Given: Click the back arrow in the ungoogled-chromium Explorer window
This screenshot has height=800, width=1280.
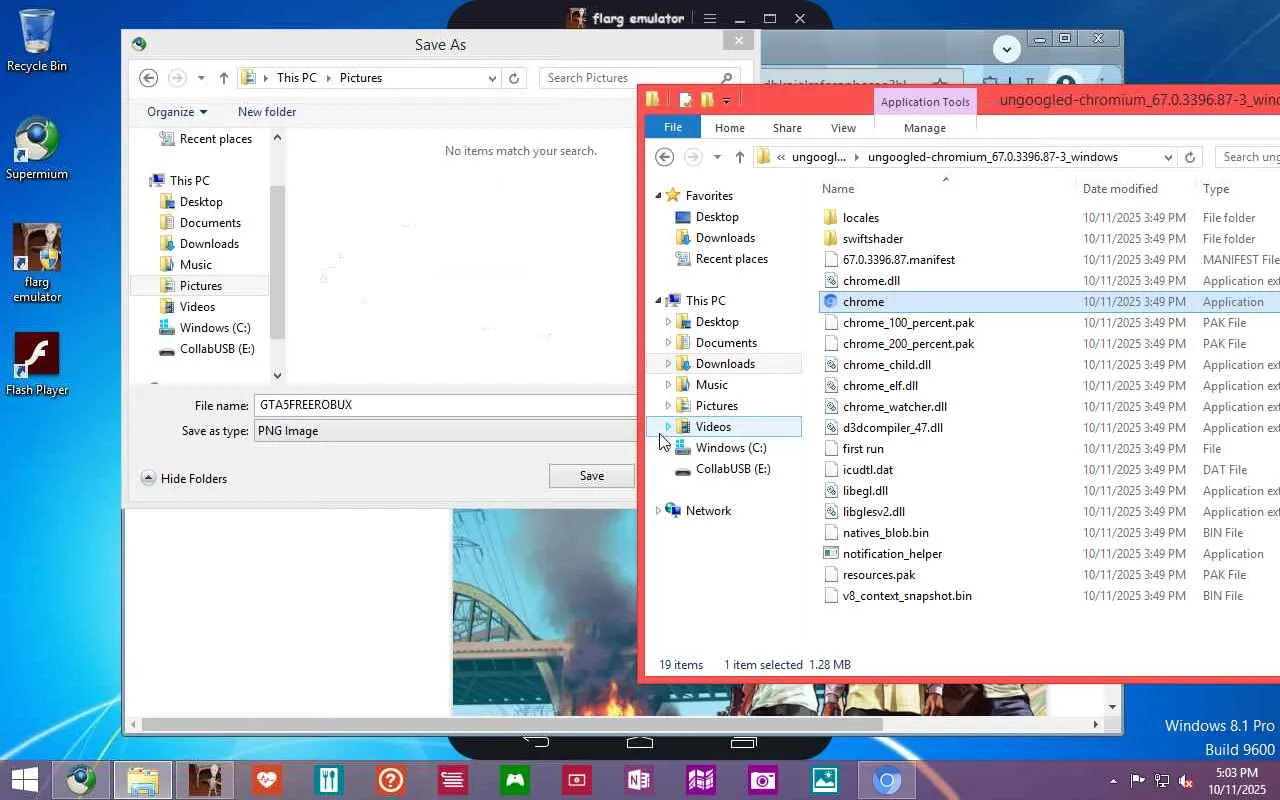Looking at the screenshot, I should 664,157.
